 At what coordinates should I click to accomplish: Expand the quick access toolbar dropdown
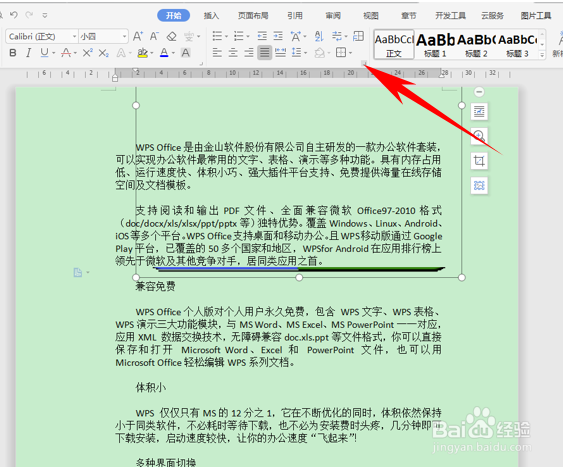[45, 15]
